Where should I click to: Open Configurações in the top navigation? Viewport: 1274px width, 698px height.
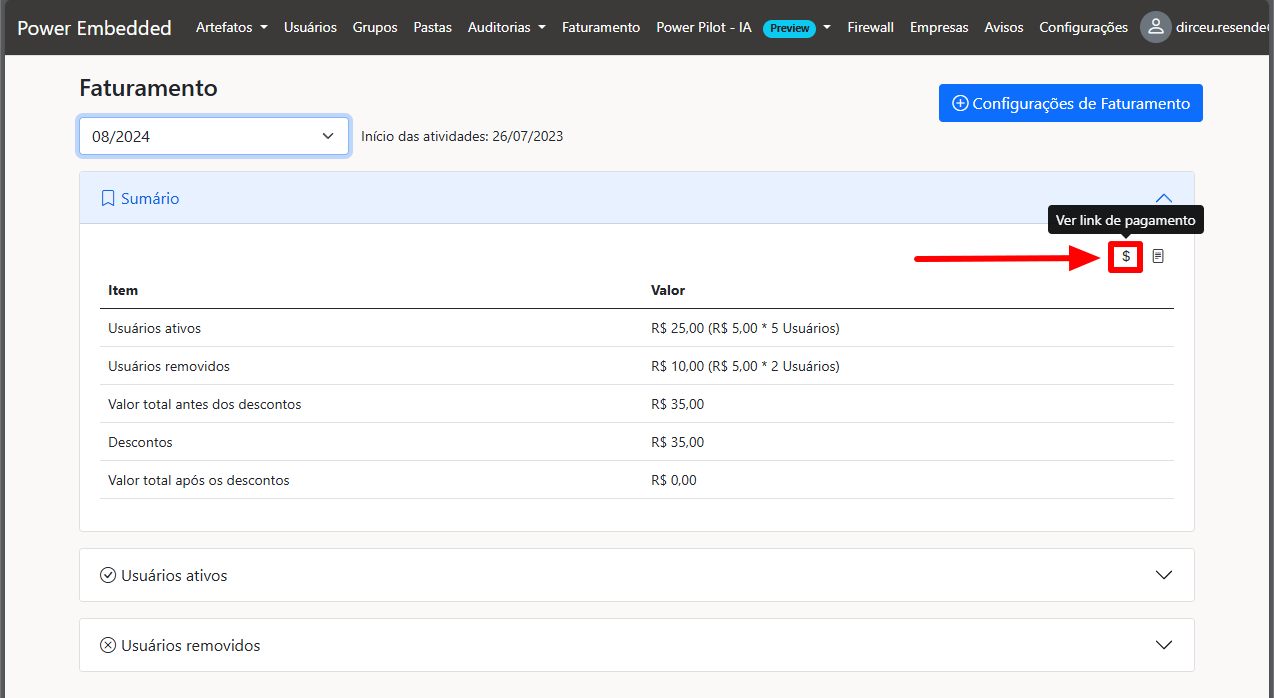point(1083,27)
